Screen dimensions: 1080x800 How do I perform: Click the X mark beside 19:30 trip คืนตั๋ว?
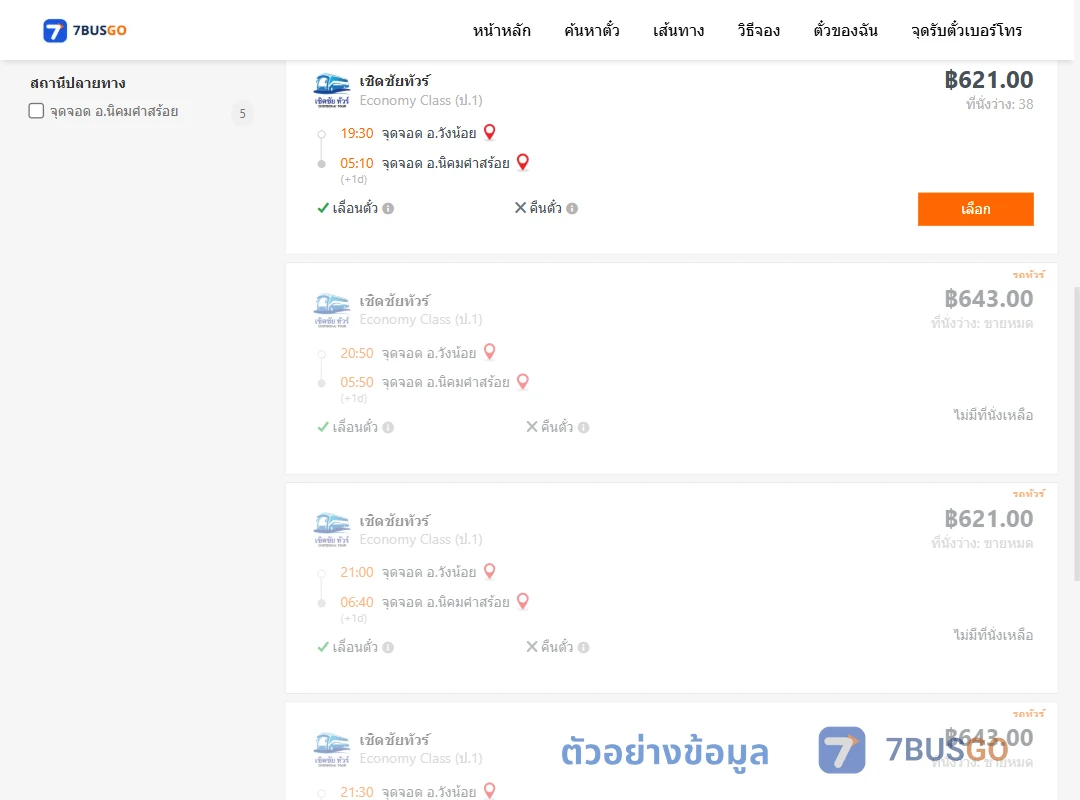pyautogui.click(x=520, y=207)
